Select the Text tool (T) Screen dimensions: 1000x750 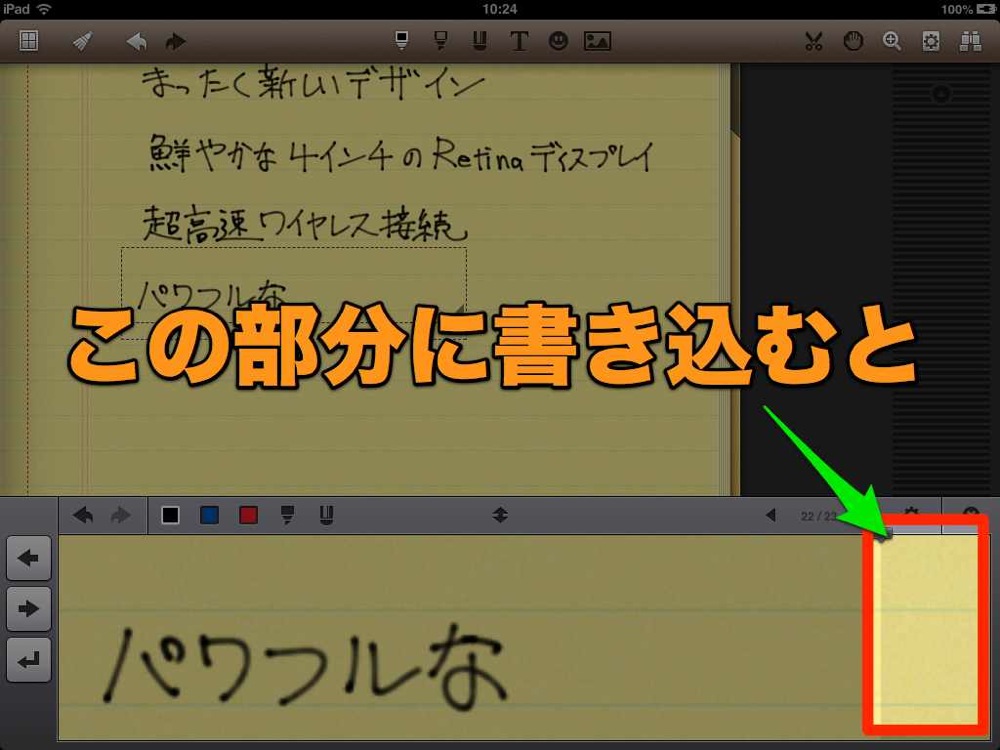coord(519,41)
